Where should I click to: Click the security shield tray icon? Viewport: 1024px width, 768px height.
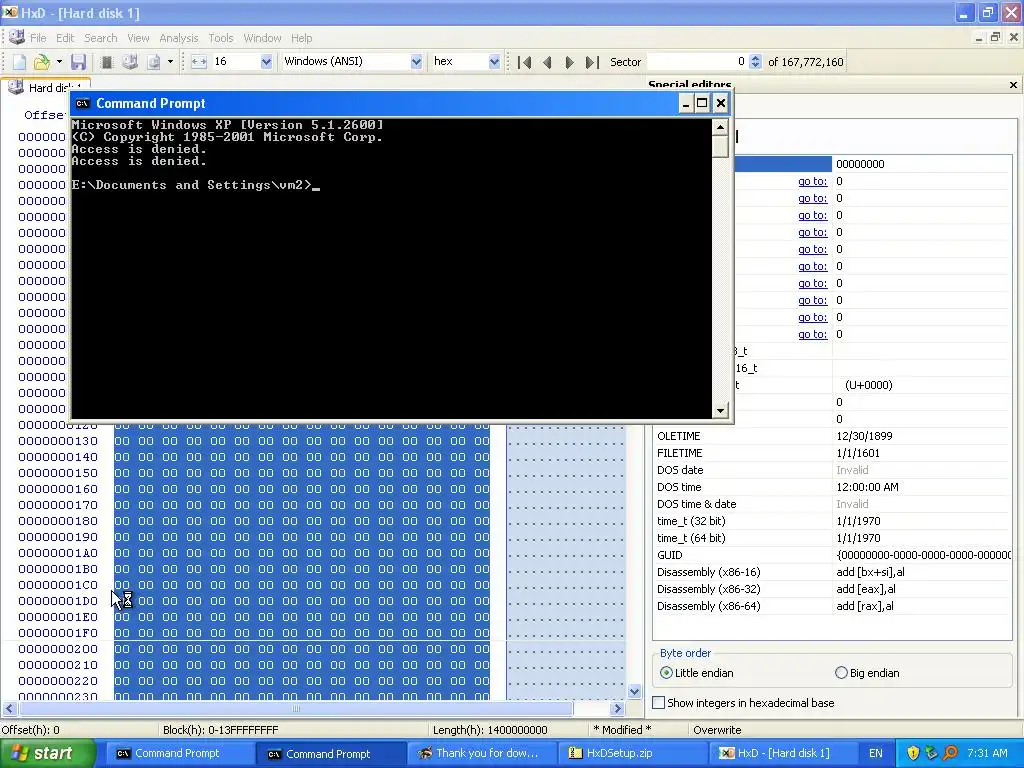click(913, 753)
